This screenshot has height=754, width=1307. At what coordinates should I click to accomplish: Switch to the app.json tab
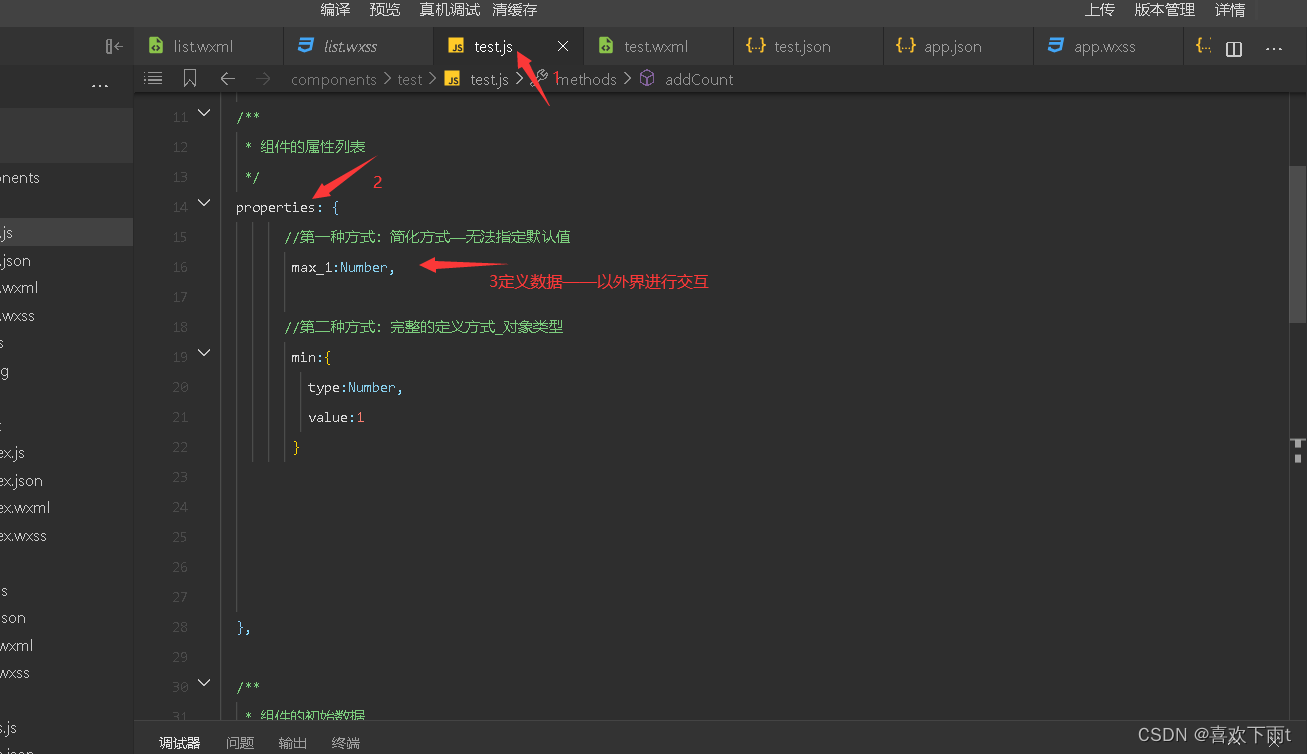pyautogui.click(x=958, y=46)
